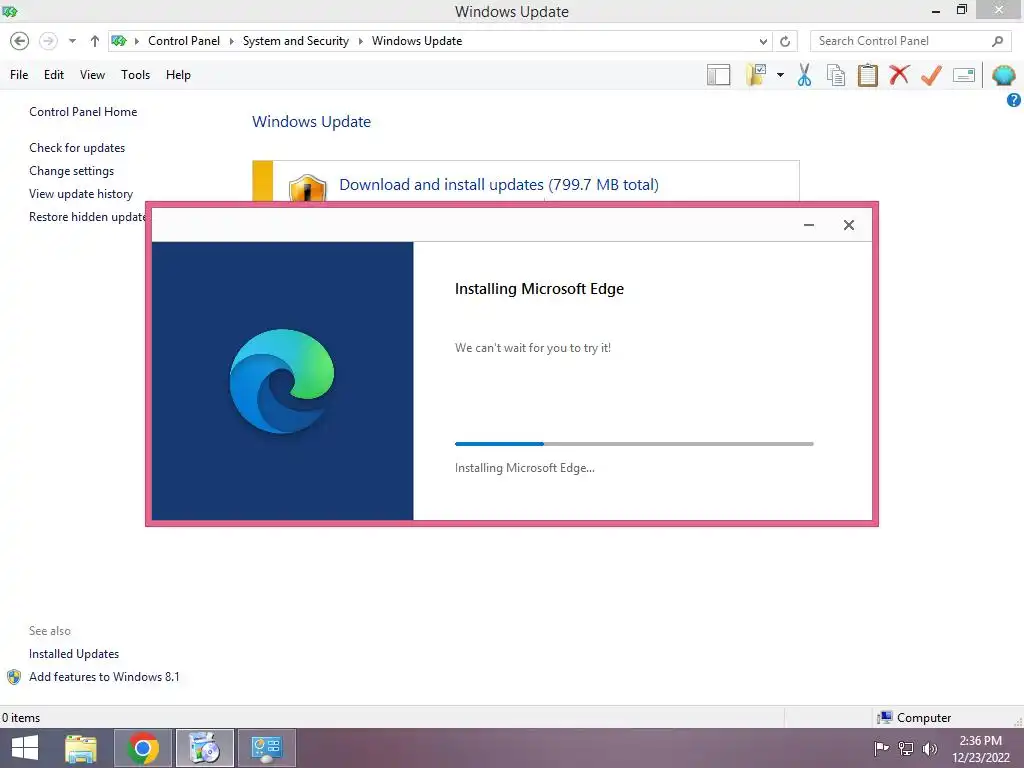Open Installed Updates link
1024x768 pixels.
pyautogui.click(x=74, y=654)
